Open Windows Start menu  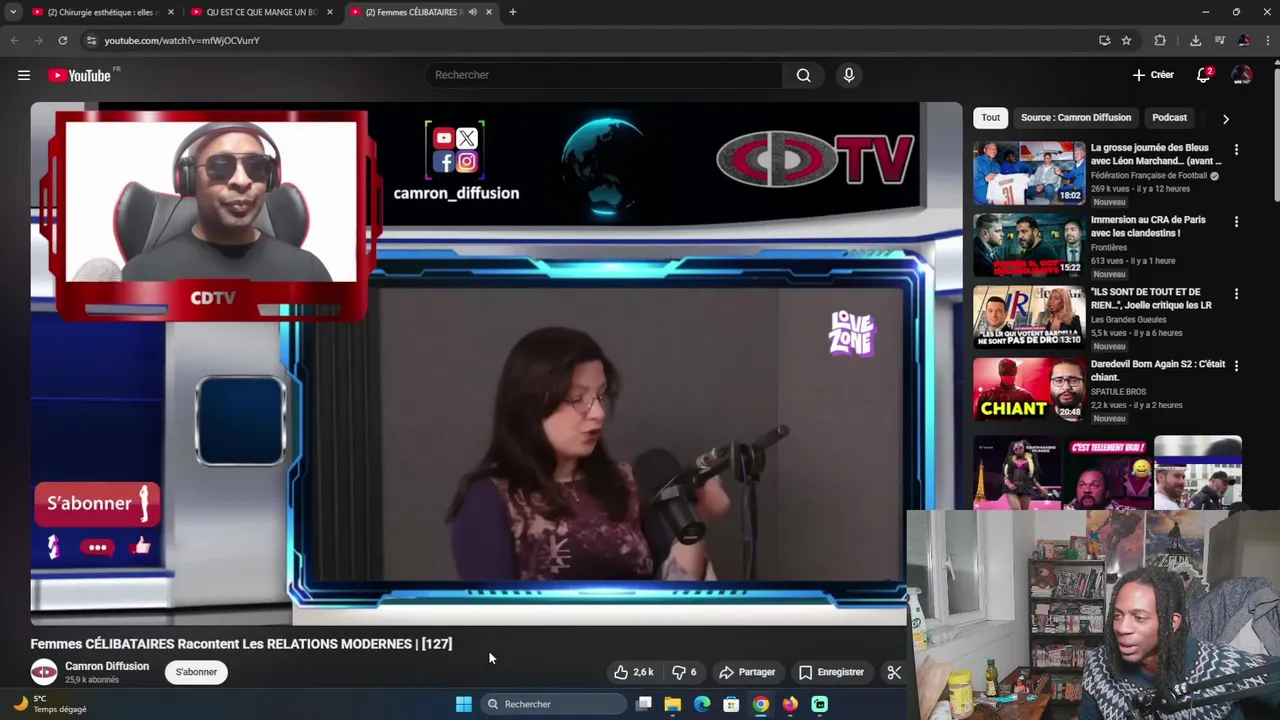464,704
